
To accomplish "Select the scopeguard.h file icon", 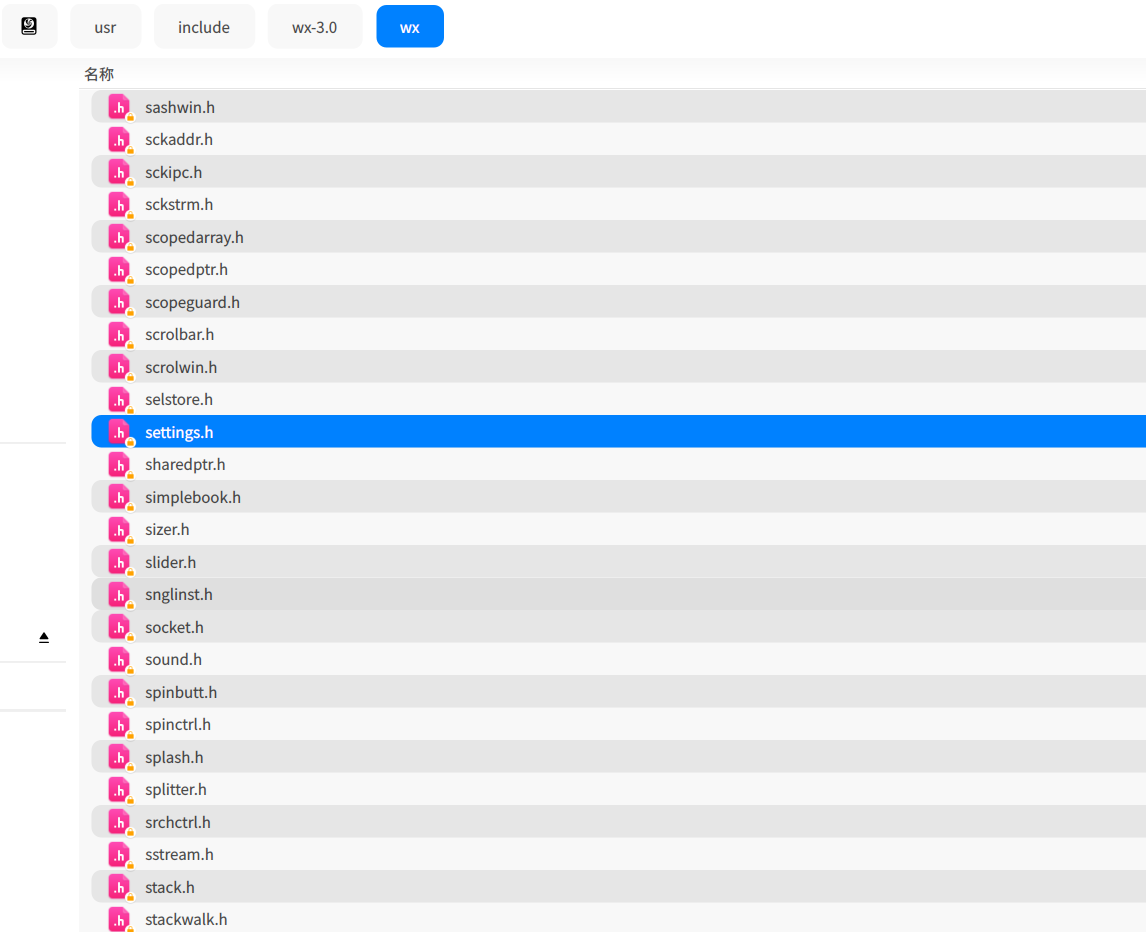I will tap(120, 303).
